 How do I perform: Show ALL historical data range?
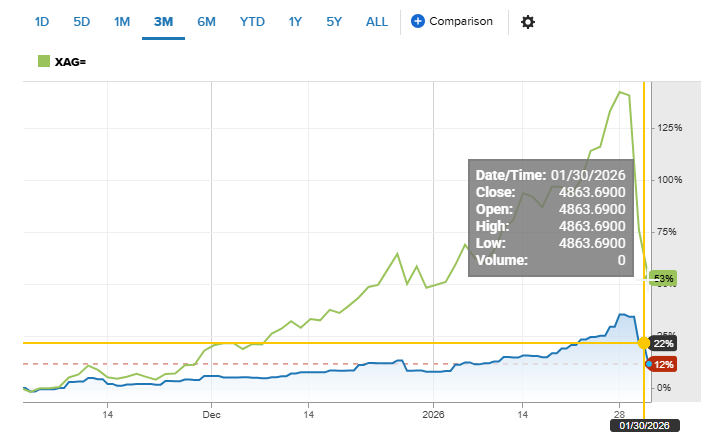377,21
